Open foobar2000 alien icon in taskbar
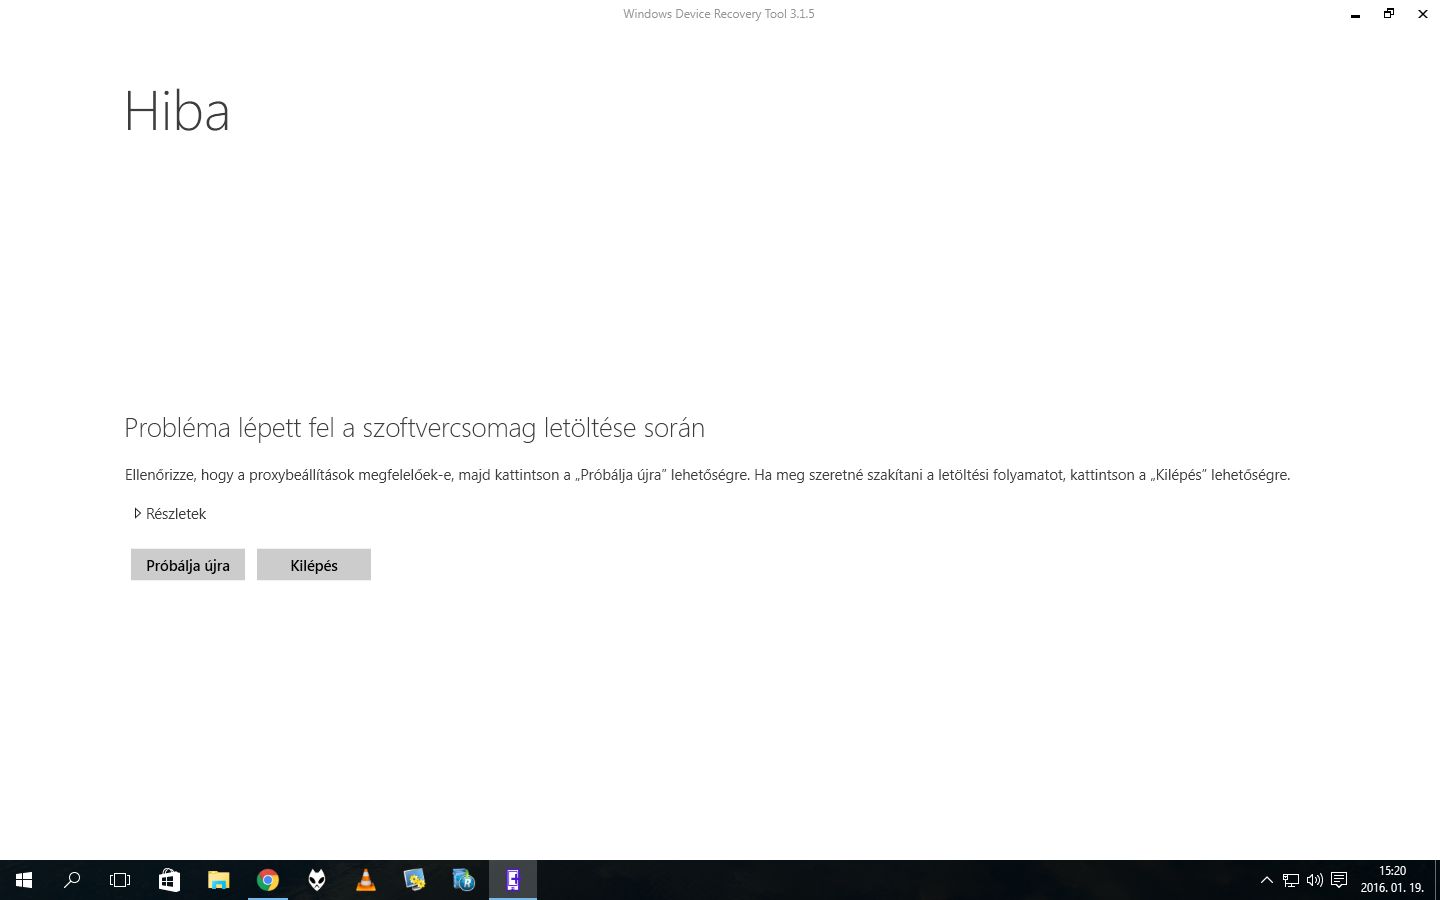The height and width of the screenshot is (900, 1440). click(x=316, y=880)
